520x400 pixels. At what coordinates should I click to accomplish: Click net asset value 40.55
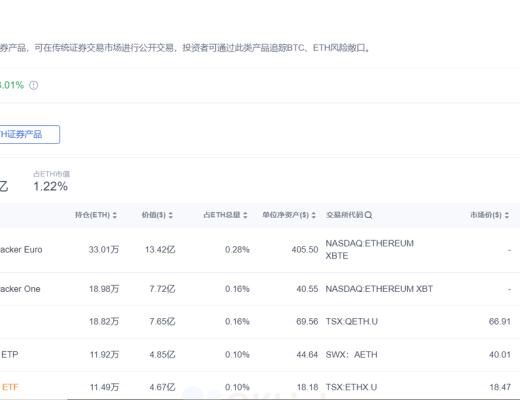coord(307,289)
